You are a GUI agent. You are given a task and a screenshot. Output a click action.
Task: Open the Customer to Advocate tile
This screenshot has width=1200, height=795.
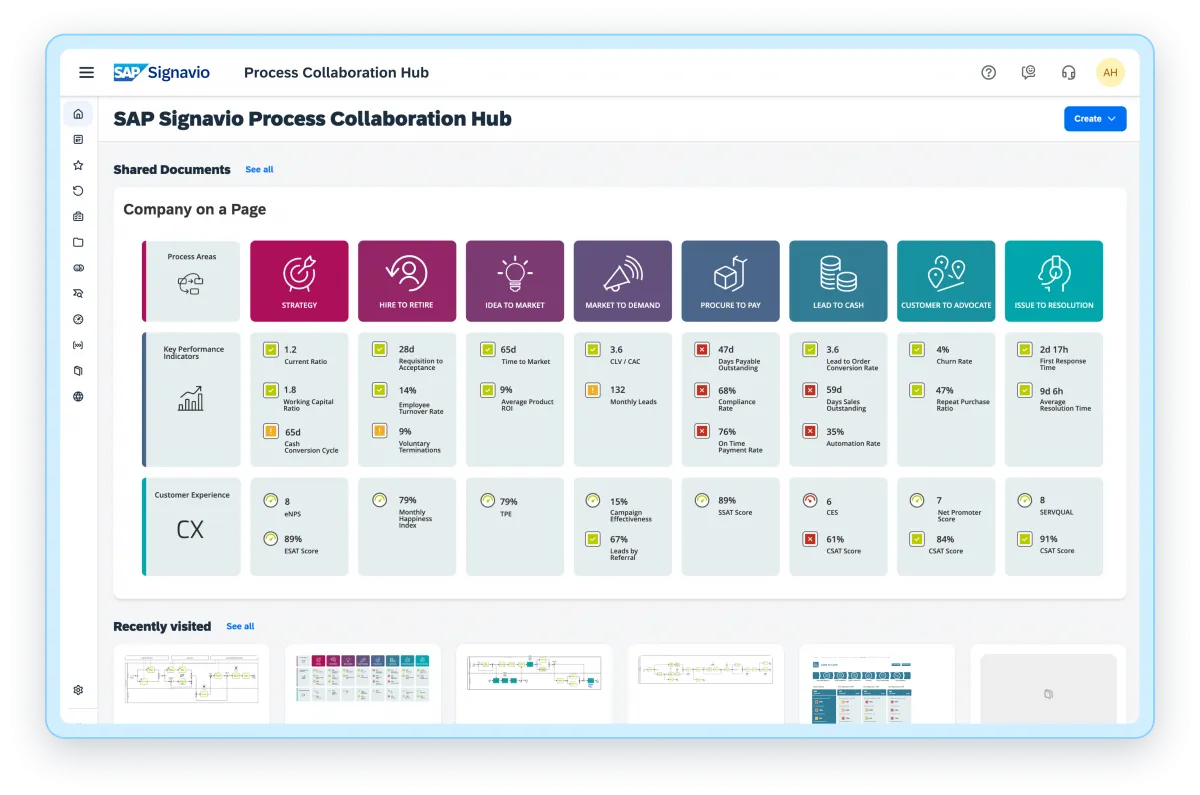pyautogui.click(x=946, y=281)
